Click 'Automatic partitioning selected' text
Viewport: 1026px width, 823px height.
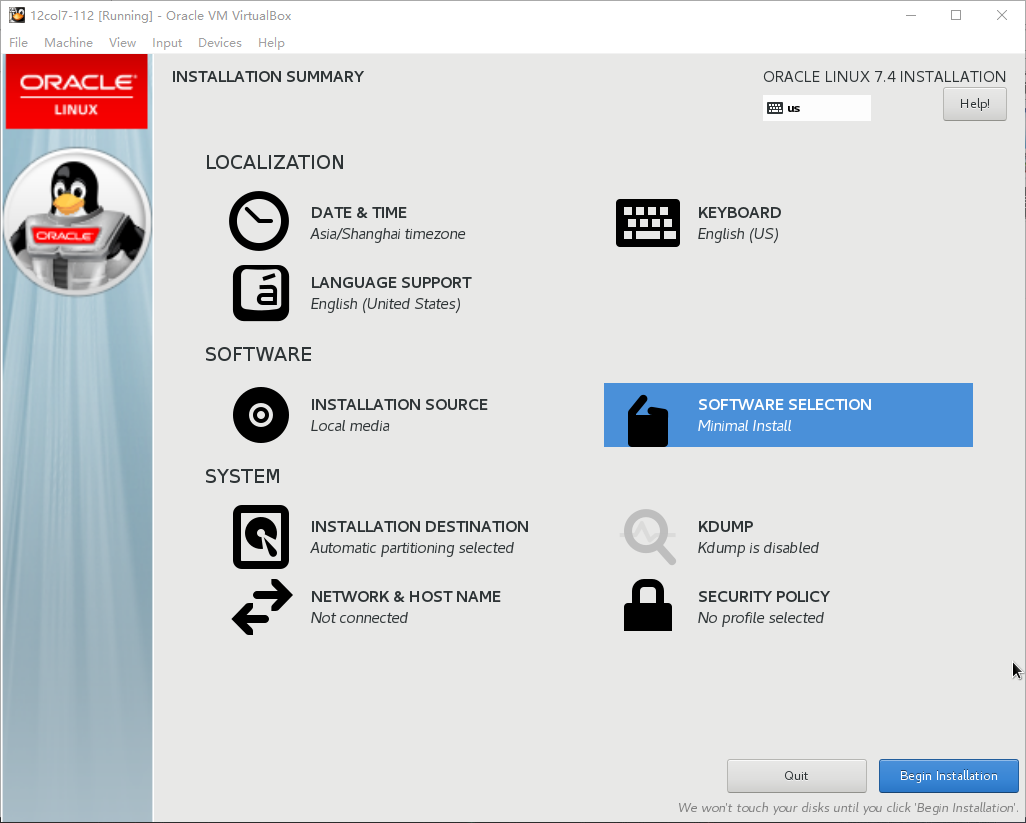[x=412, y=548]
